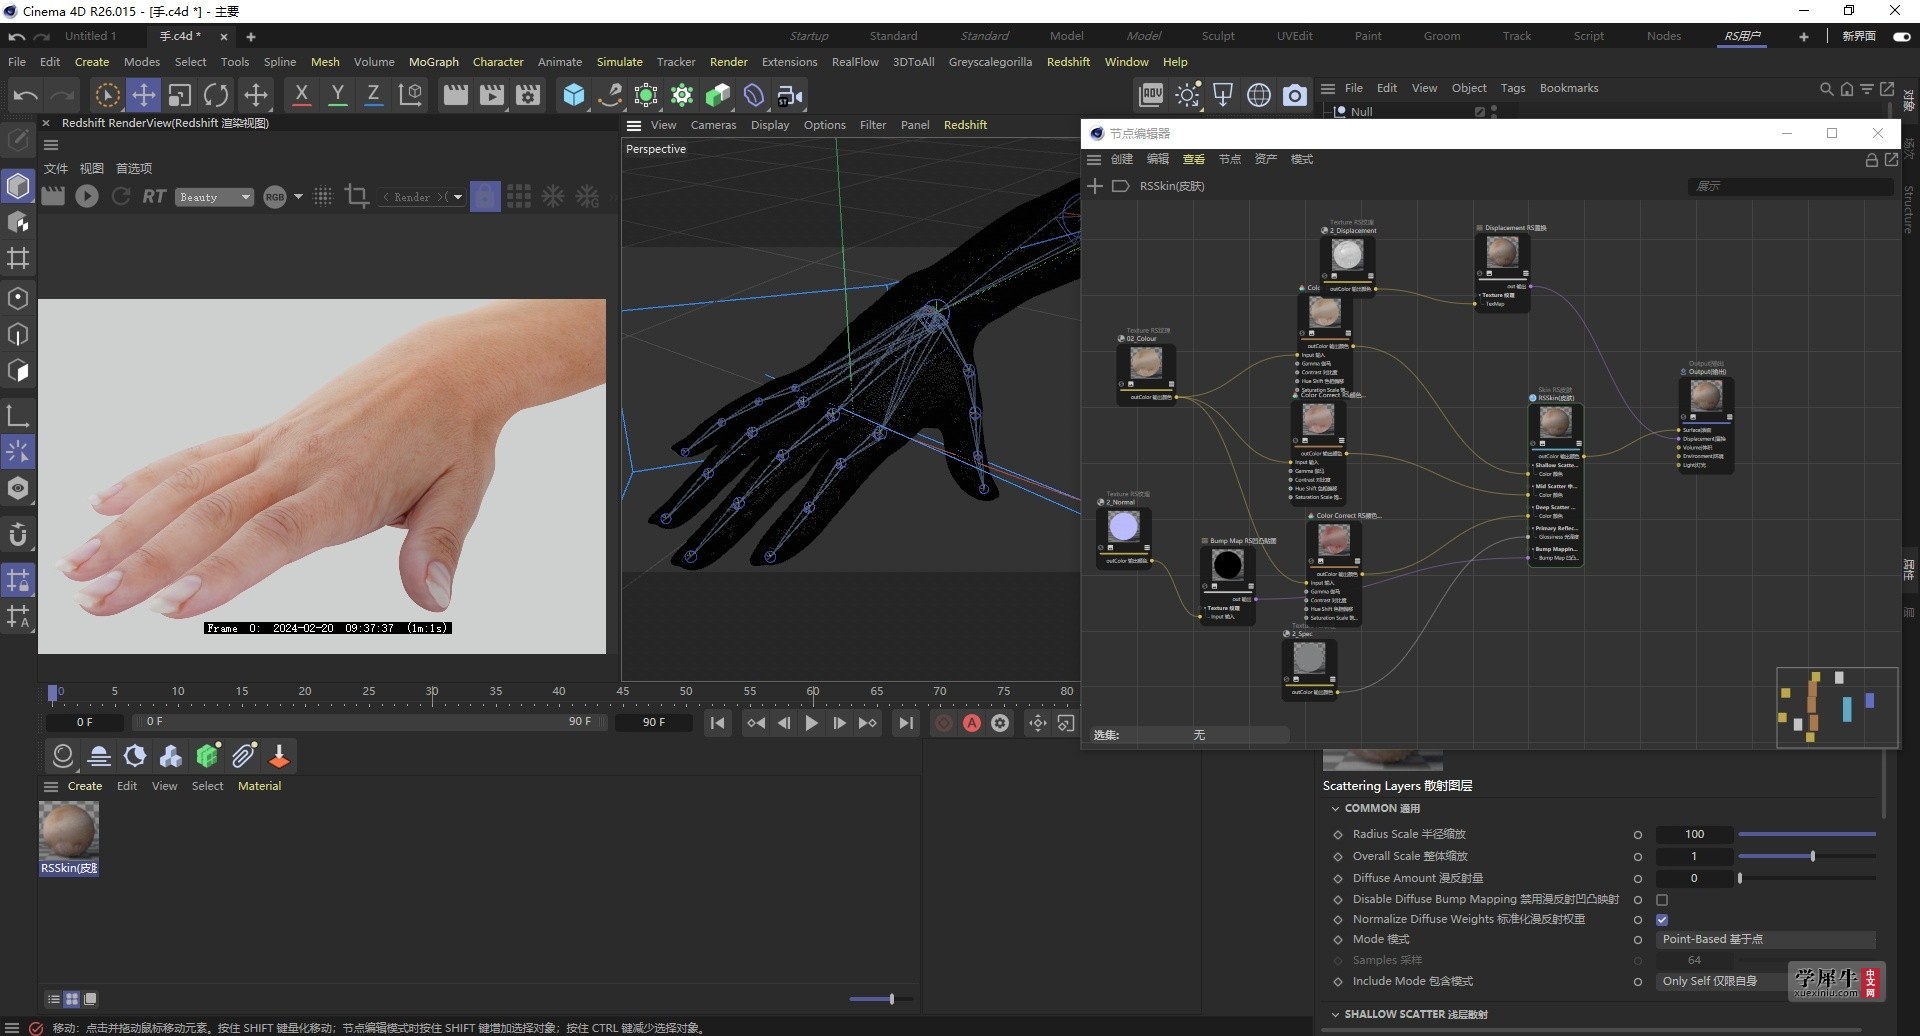The image size is (1920, 1036).
Task: Open the Redshift menu in main menu bar
Action: 1068,62
